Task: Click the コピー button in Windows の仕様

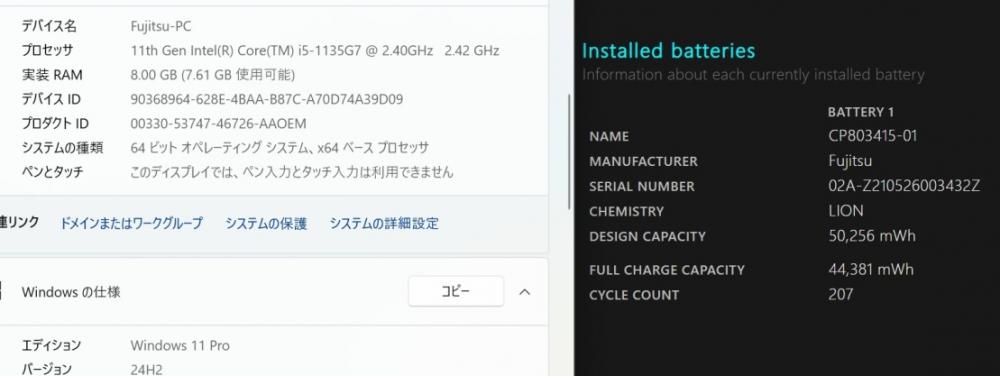Action: (x=455, y=291)
